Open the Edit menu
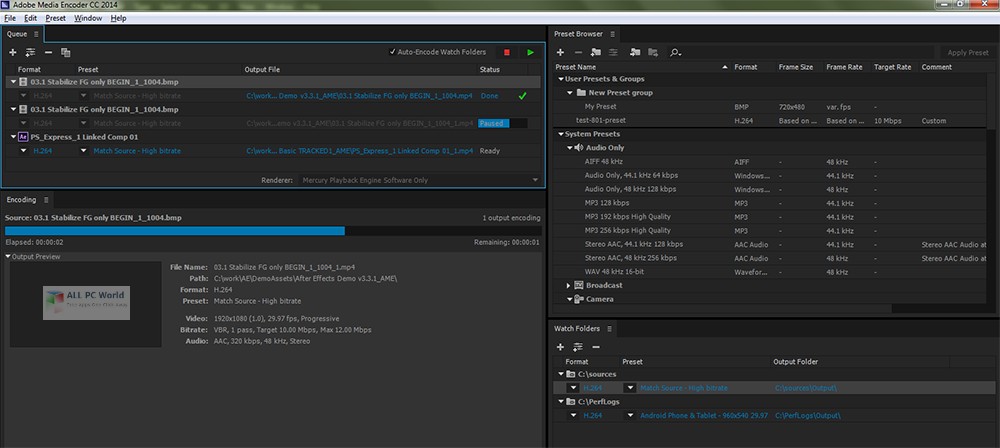The image size is (1000, 448). pyautogui.click(x=31, y=19)
